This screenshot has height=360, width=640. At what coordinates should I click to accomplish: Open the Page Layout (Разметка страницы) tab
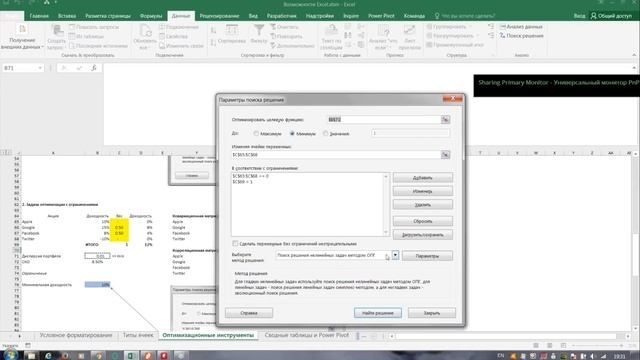tap(108, 16)
